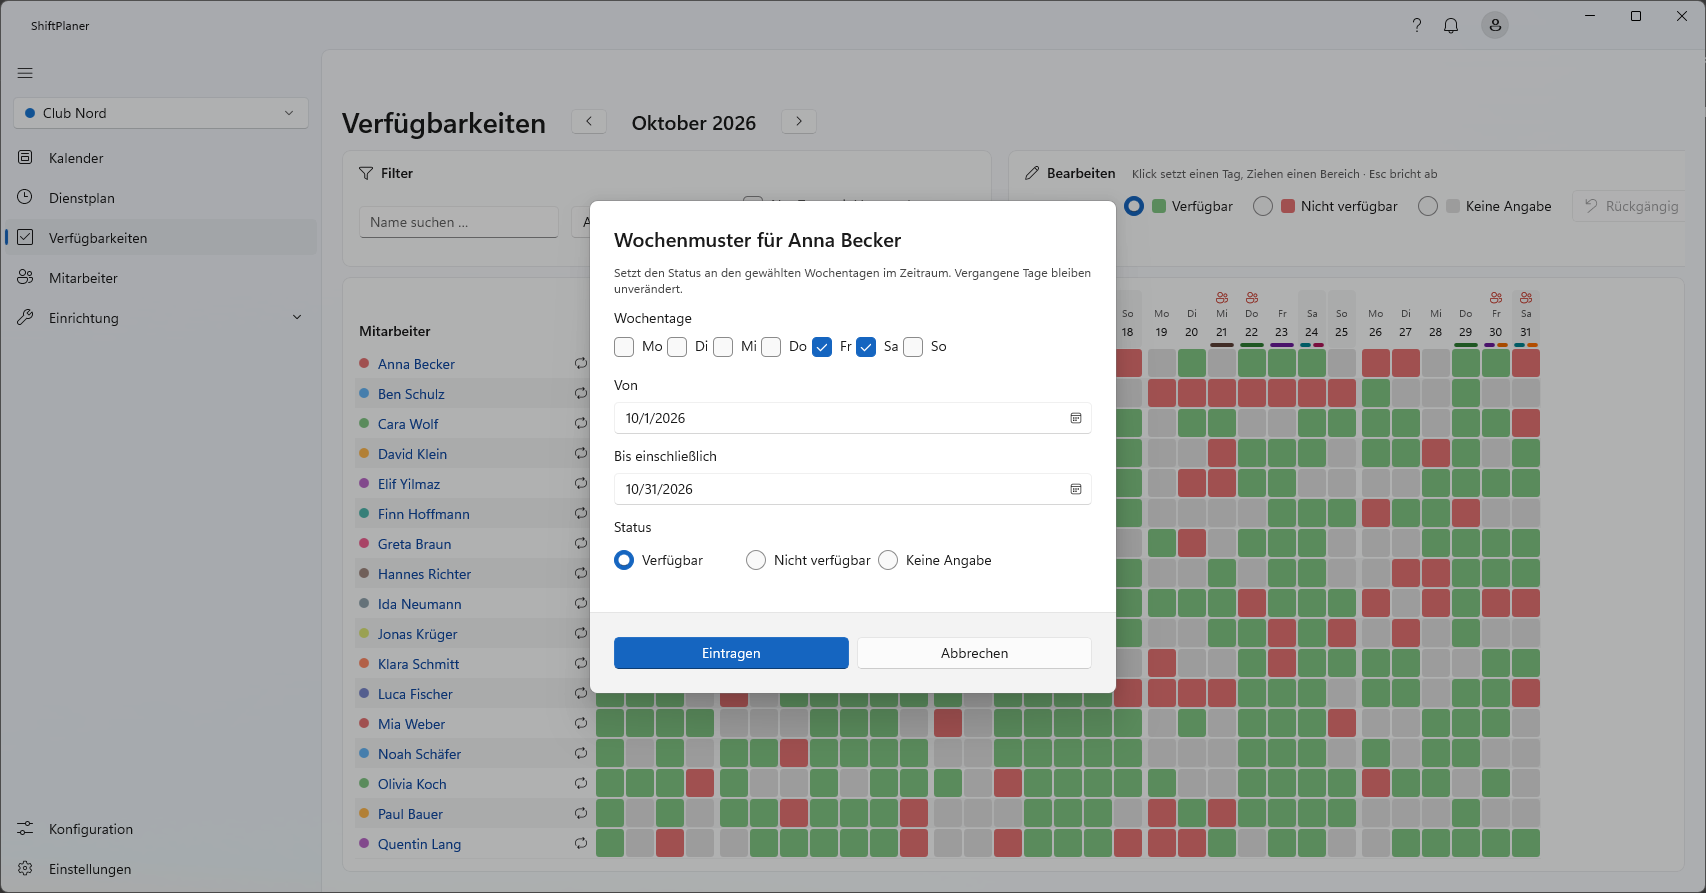Open Mitarbeiter in the sidebar
The height and width of the screenshot is (893, 1706).
click(x=161, y=278)
